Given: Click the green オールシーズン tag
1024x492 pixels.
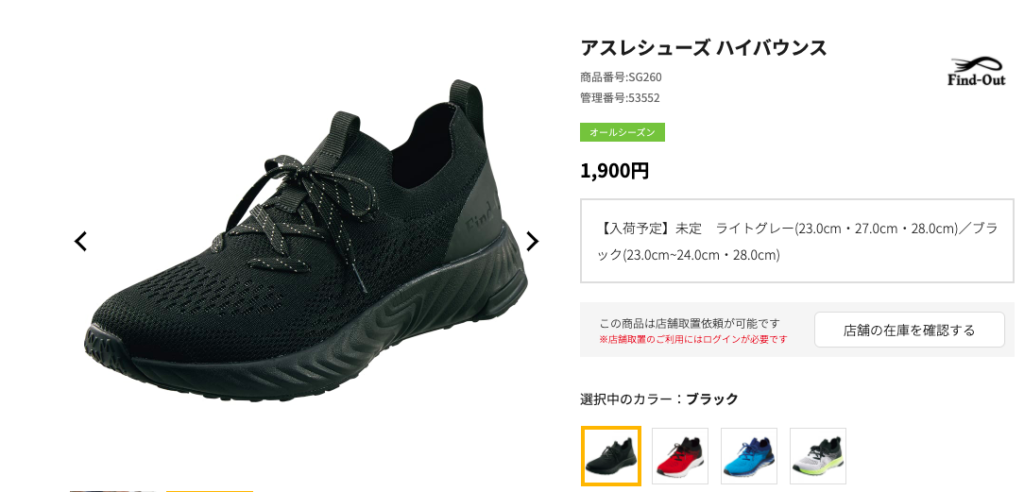Looking at the screenshot, I should click(x=622, y=132).
